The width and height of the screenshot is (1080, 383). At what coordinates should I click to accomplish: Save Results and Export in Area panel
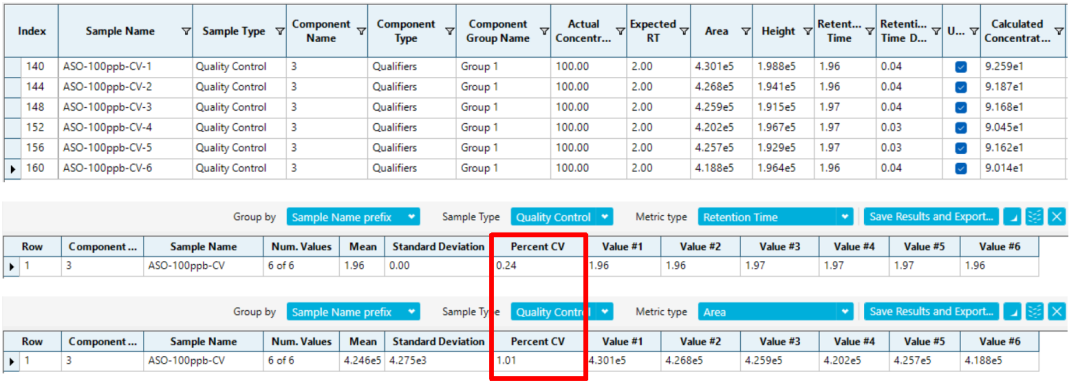[931, 312]
